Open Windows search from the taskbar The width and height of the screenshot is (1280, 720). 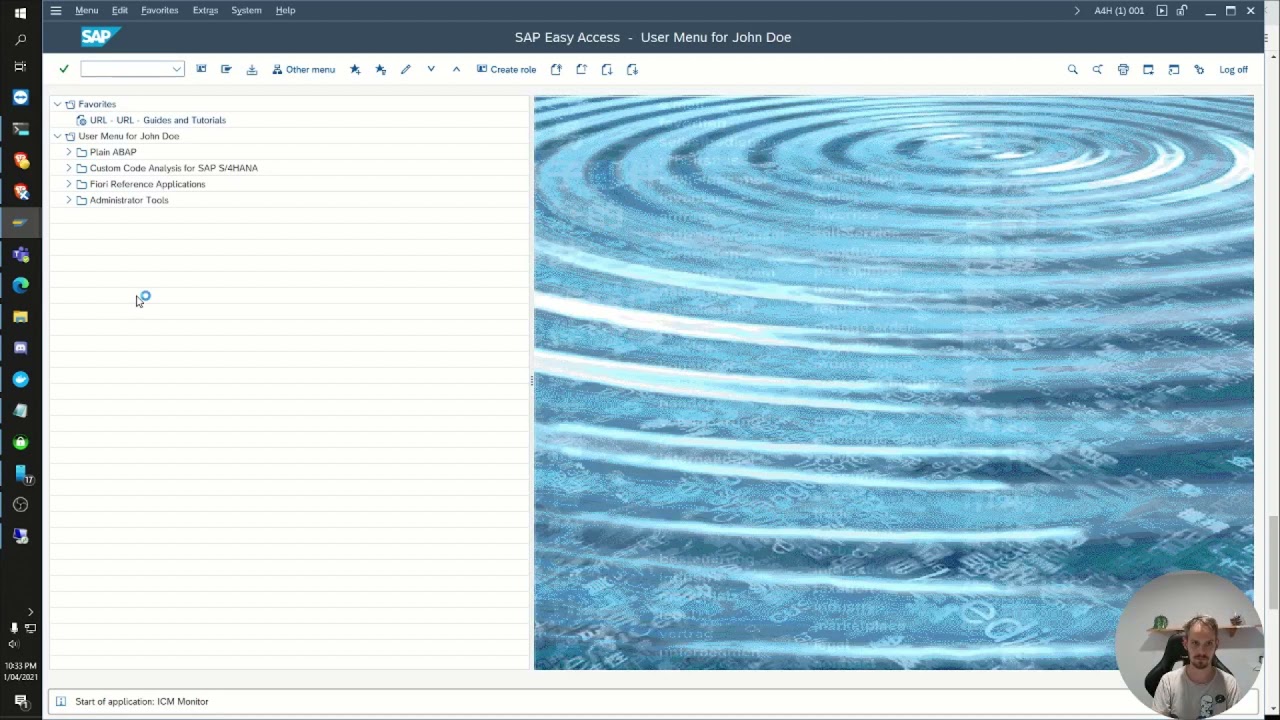coord(20,40)
